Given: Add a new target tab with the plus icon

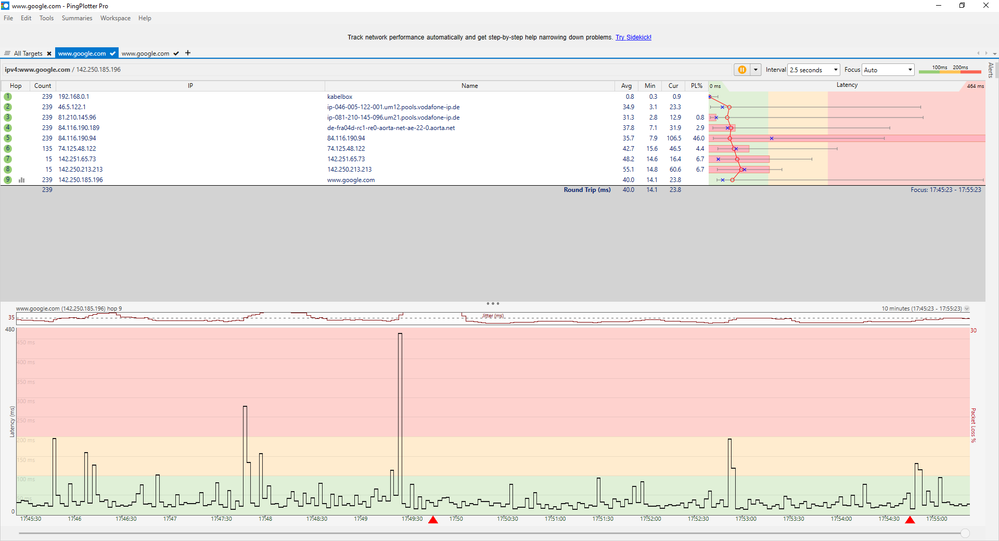Looking at the screenshot, I should [187, 53].
